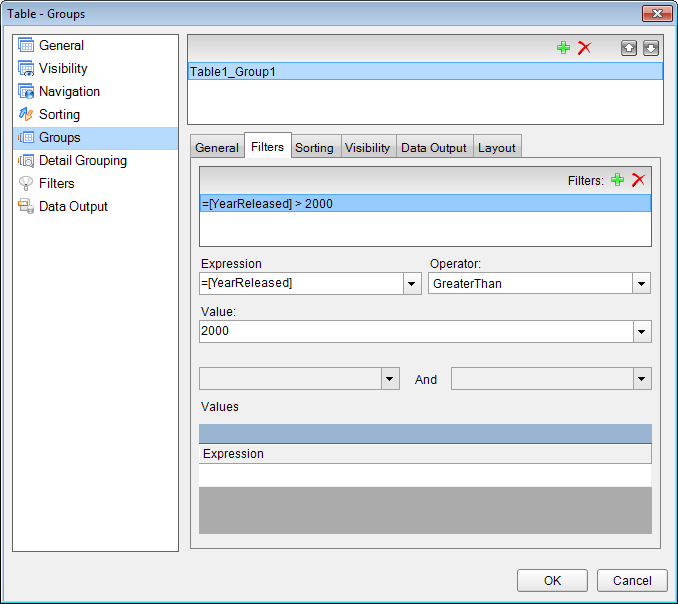This screenshot has width=678, height=604.
Task: Click the Groups page icon in the sidebar
Action: click(26, 137)
